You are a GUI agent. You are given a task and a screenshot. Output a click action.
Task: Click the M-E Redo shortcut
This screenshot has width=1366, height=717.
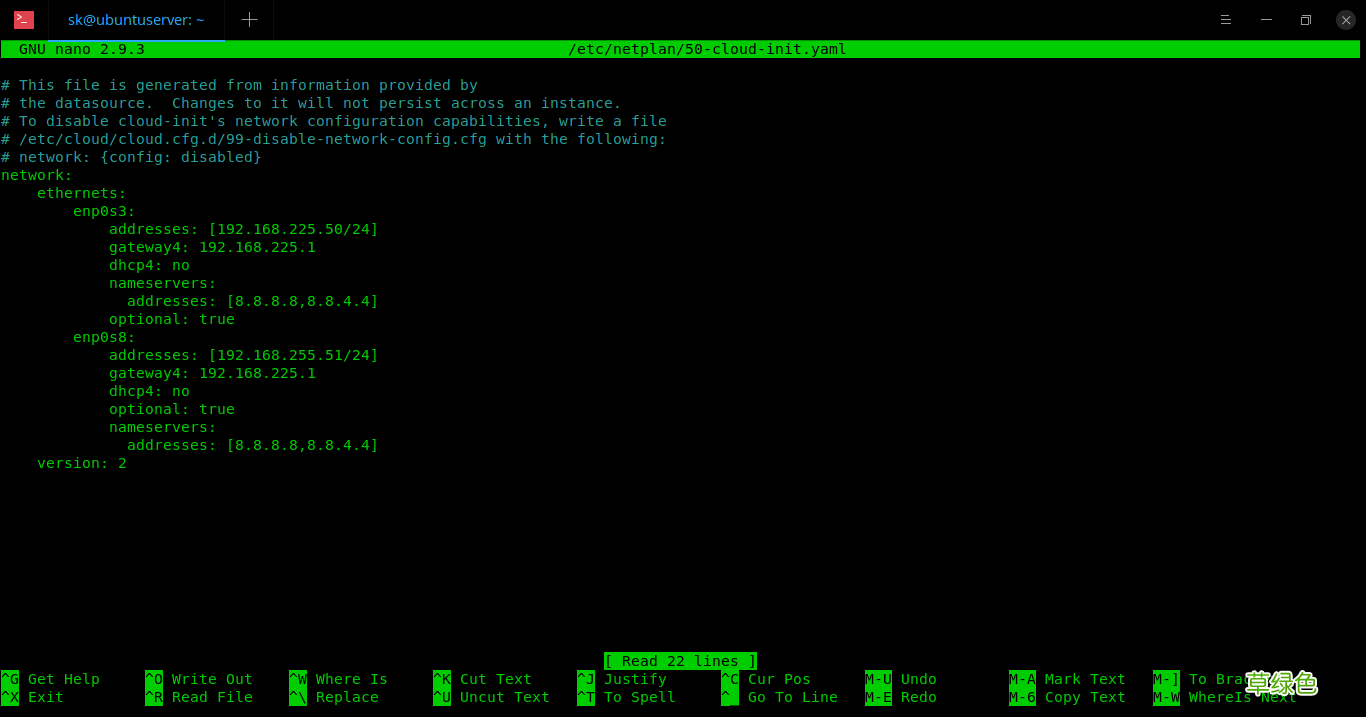(x=901, y=697)
